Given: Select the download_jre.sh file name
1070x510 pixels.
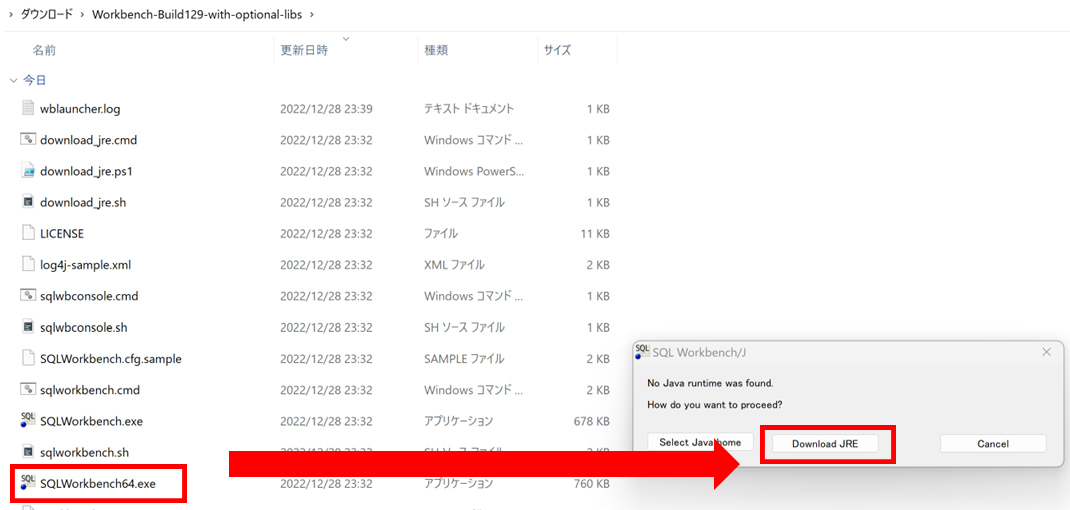Looking at the screenshot, I should click(83, 202).
